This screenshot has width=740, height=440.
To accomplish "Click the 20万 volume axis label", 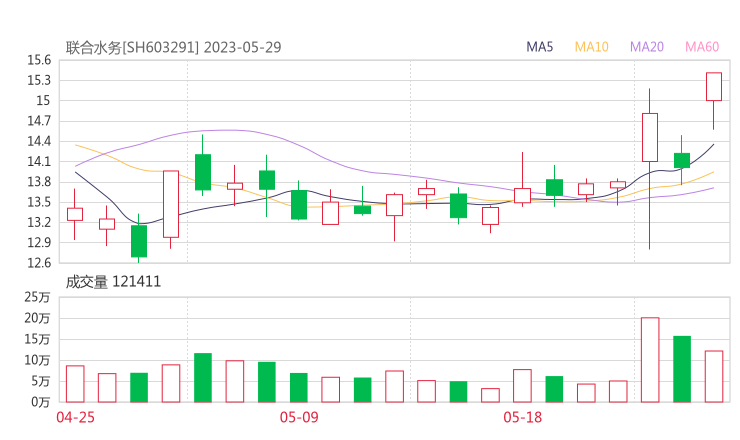I will point(37,318).
